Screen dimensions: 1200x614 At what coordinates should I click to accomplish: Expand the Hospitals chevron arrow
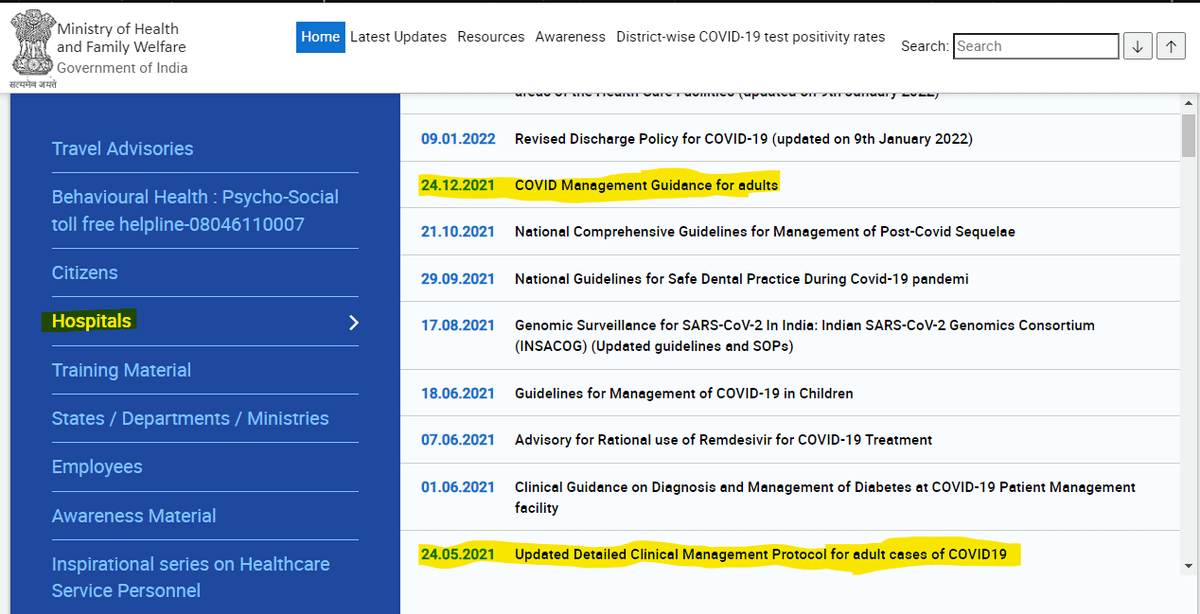tap(353, 322)
